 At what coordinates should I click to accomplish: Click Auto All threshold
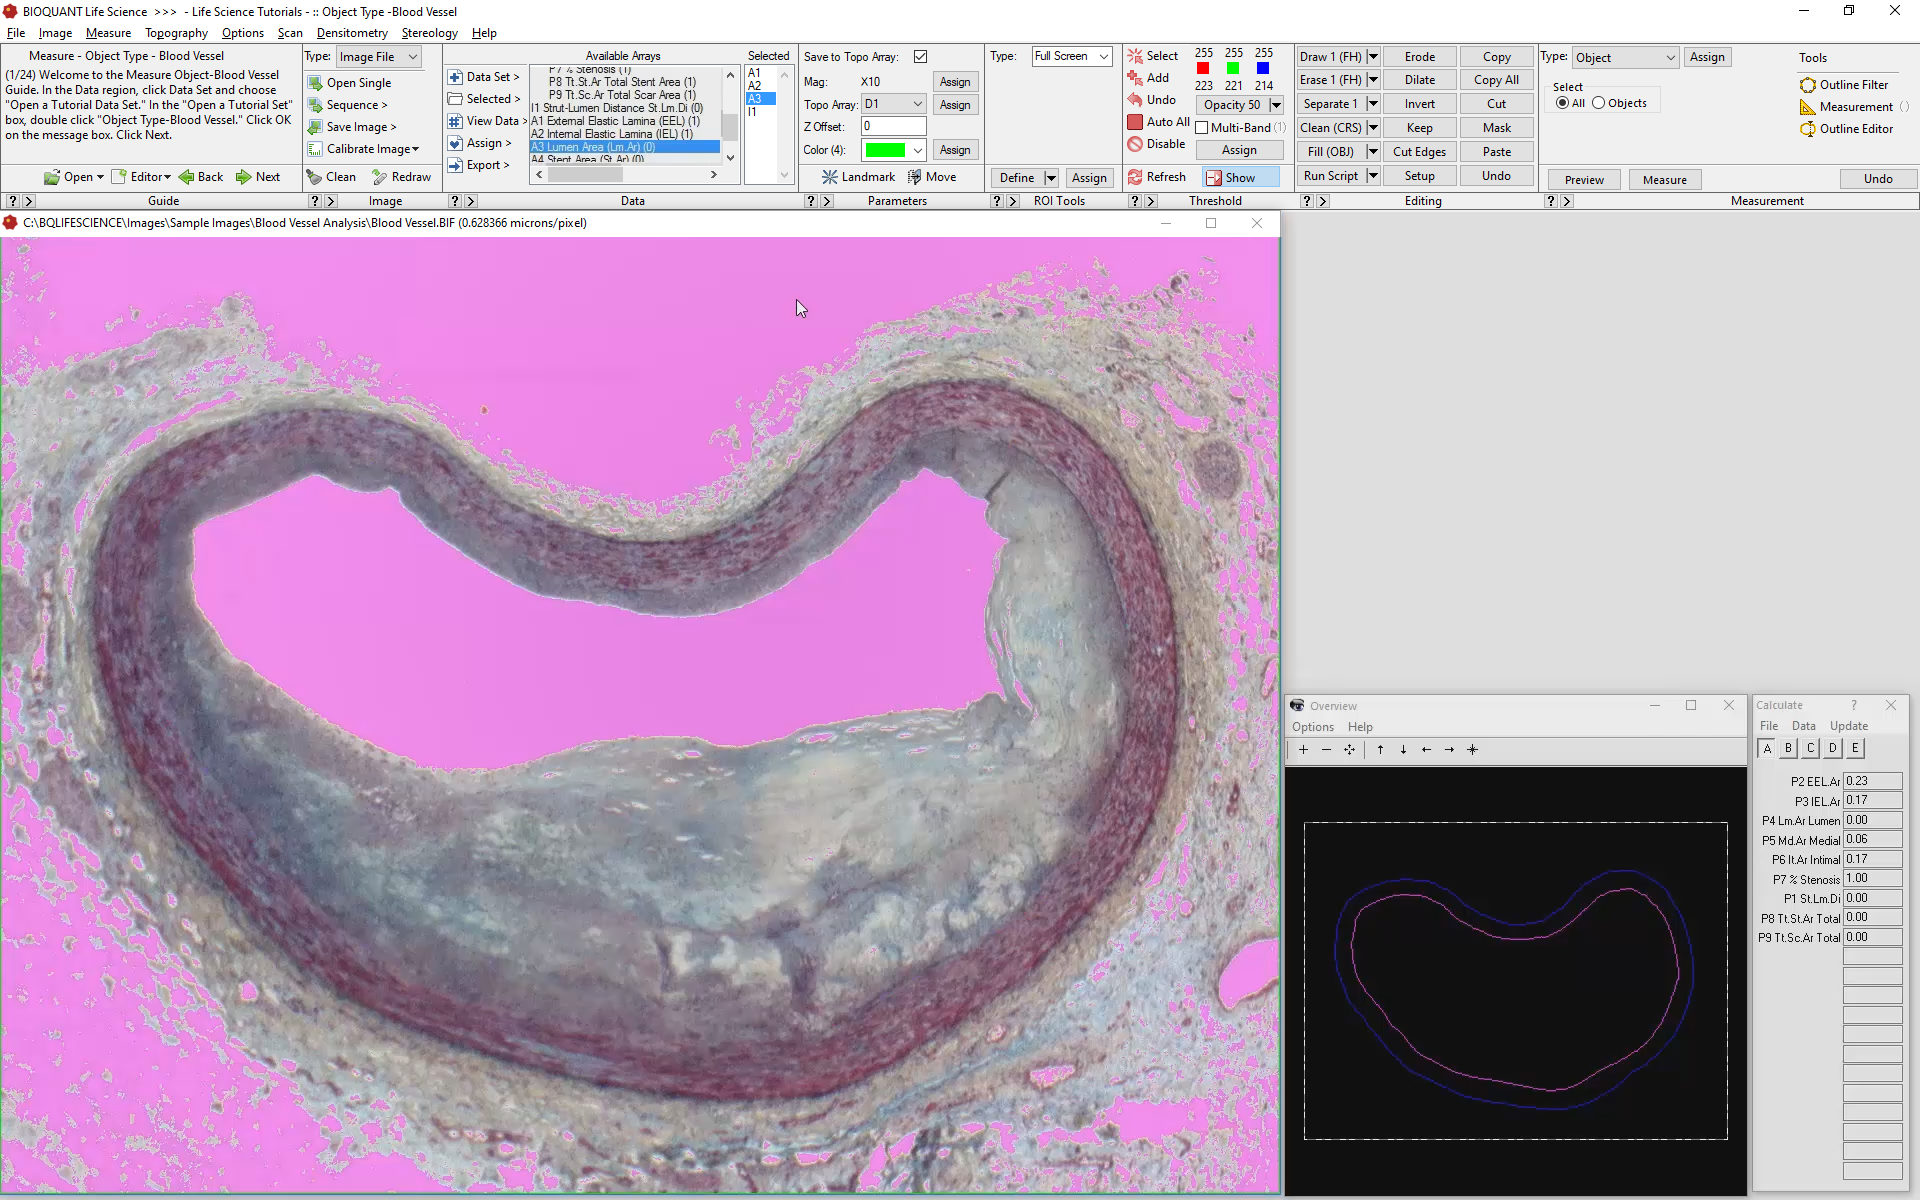(x=1159, y=122)
